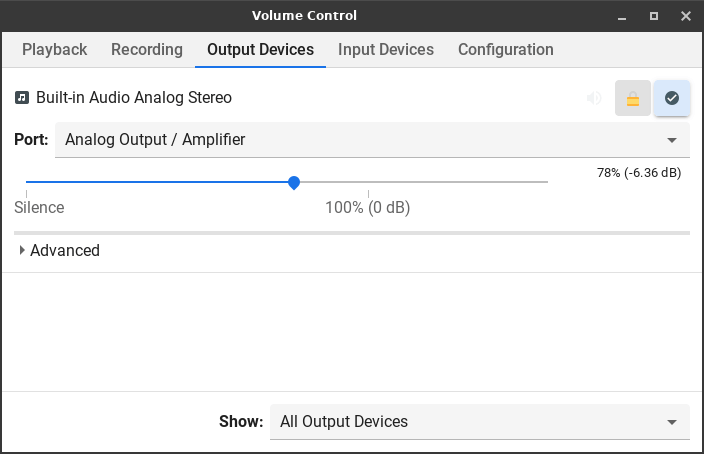Click the volume slider handle
The height and width of the screenshot is (454, 704).
tap(294, 182)
